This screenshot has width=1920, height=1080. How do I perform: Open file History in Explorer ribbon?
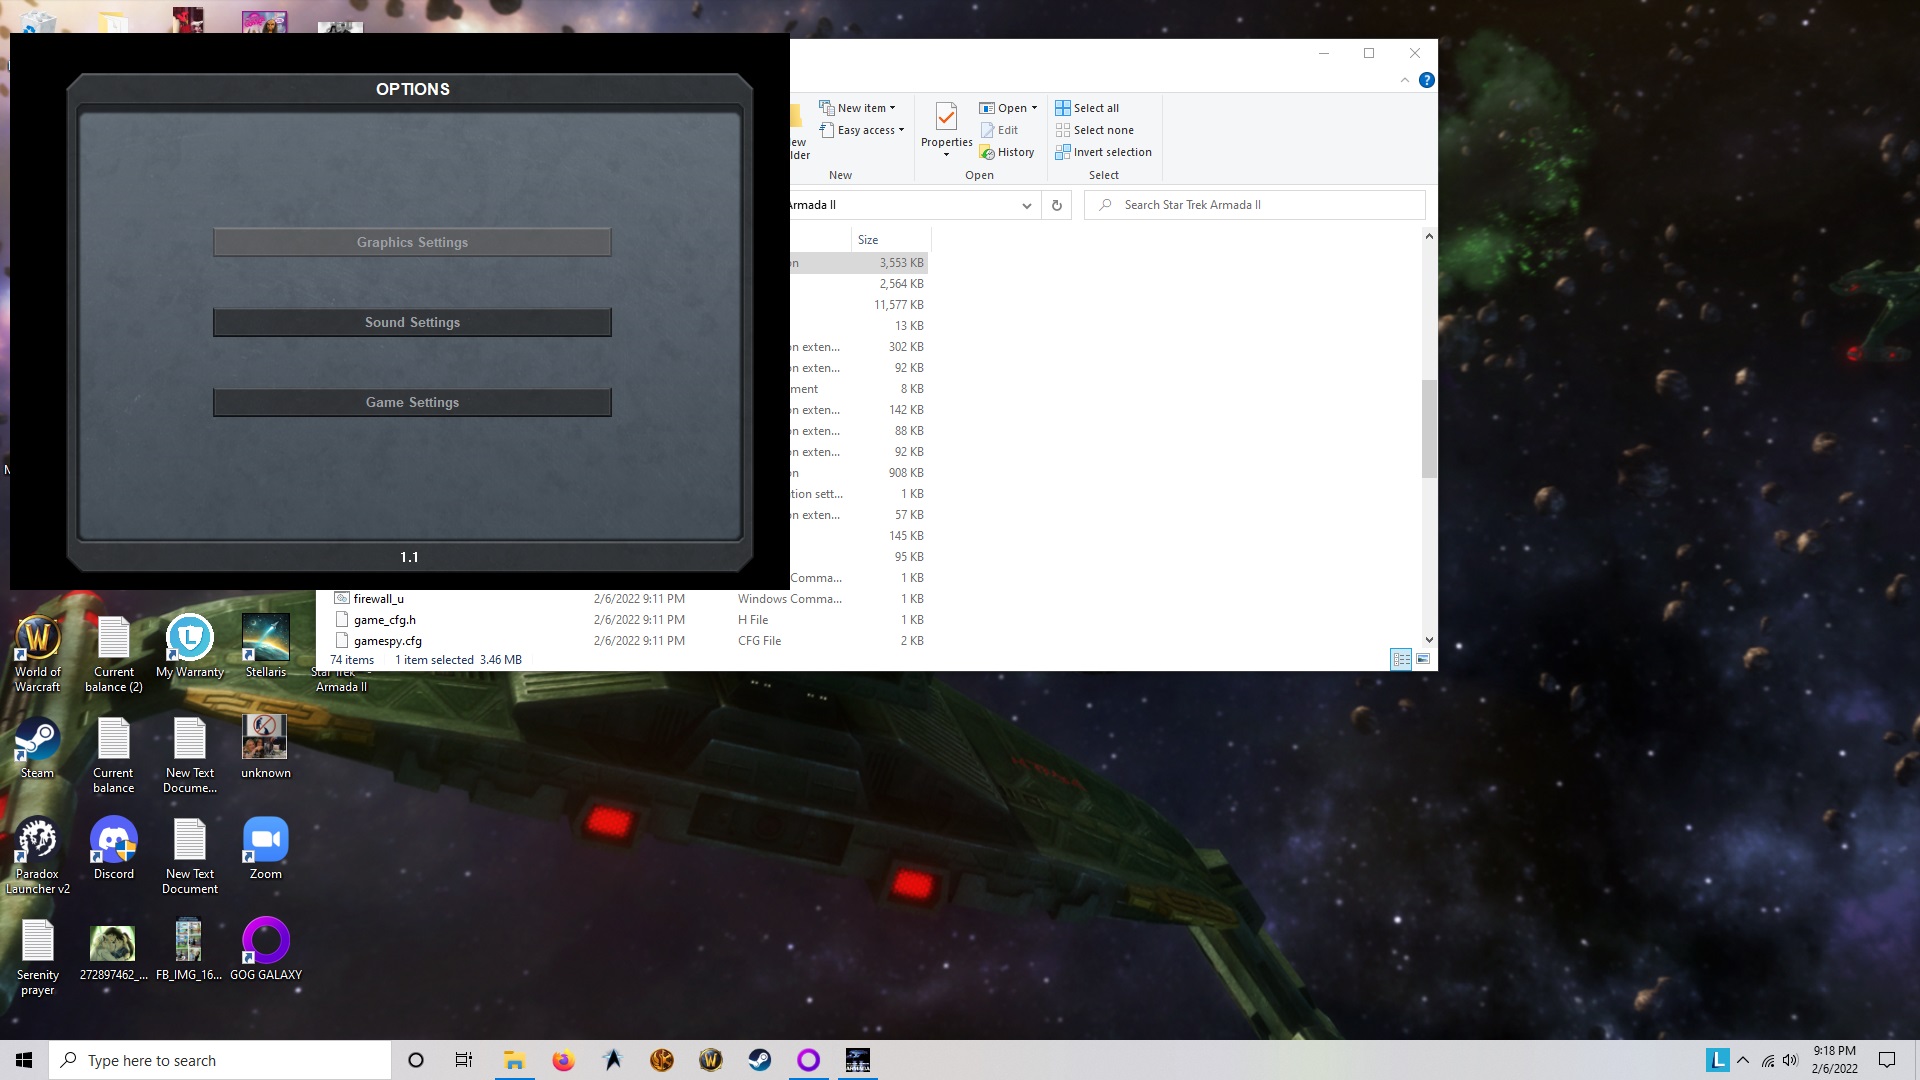(1007, 152)
